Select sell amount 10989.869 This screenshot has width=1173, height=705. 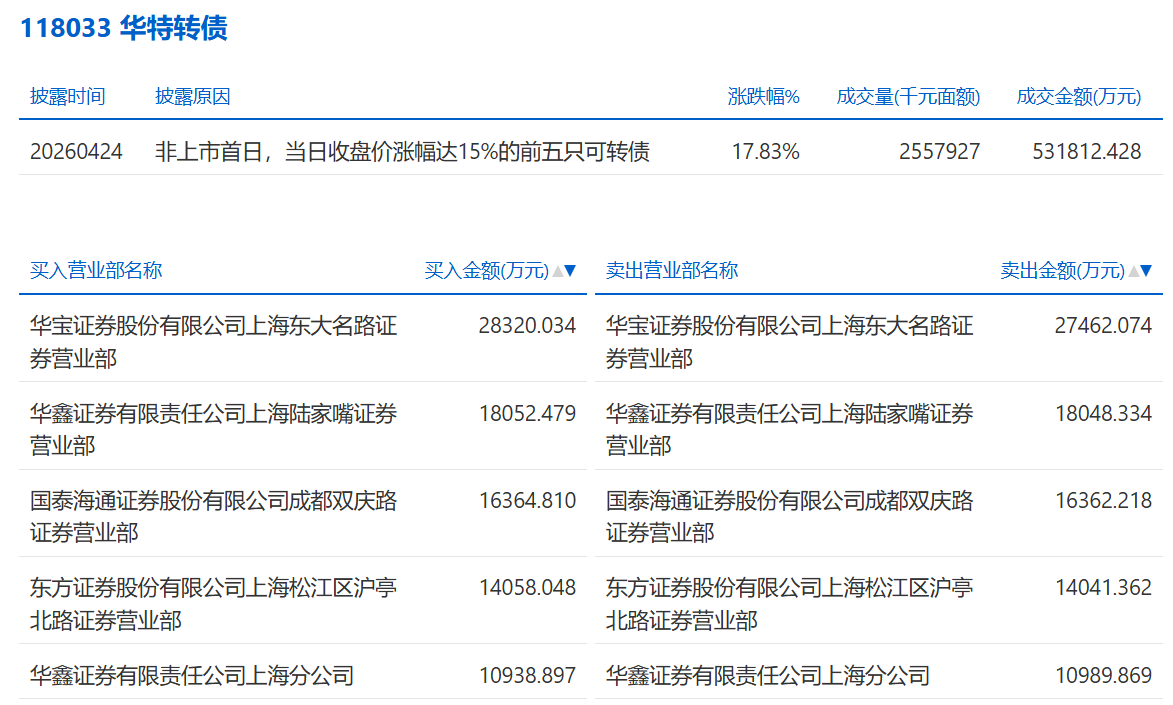click(x=1103, y=676)
